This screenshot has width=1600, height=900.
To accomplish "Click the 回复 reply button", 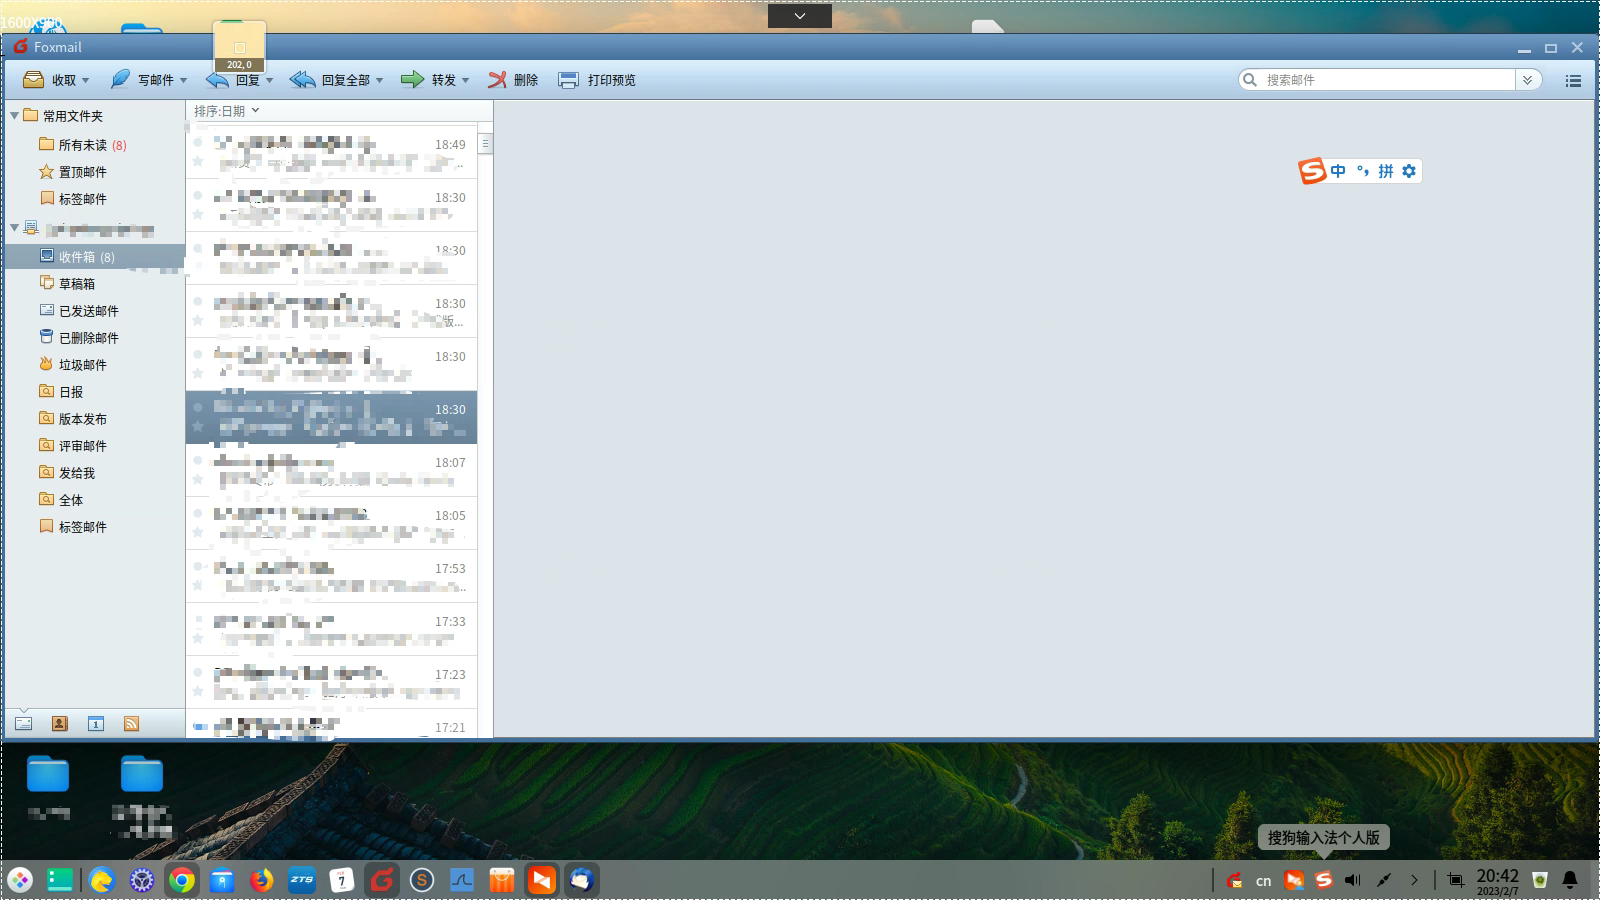I will point(233,80).
